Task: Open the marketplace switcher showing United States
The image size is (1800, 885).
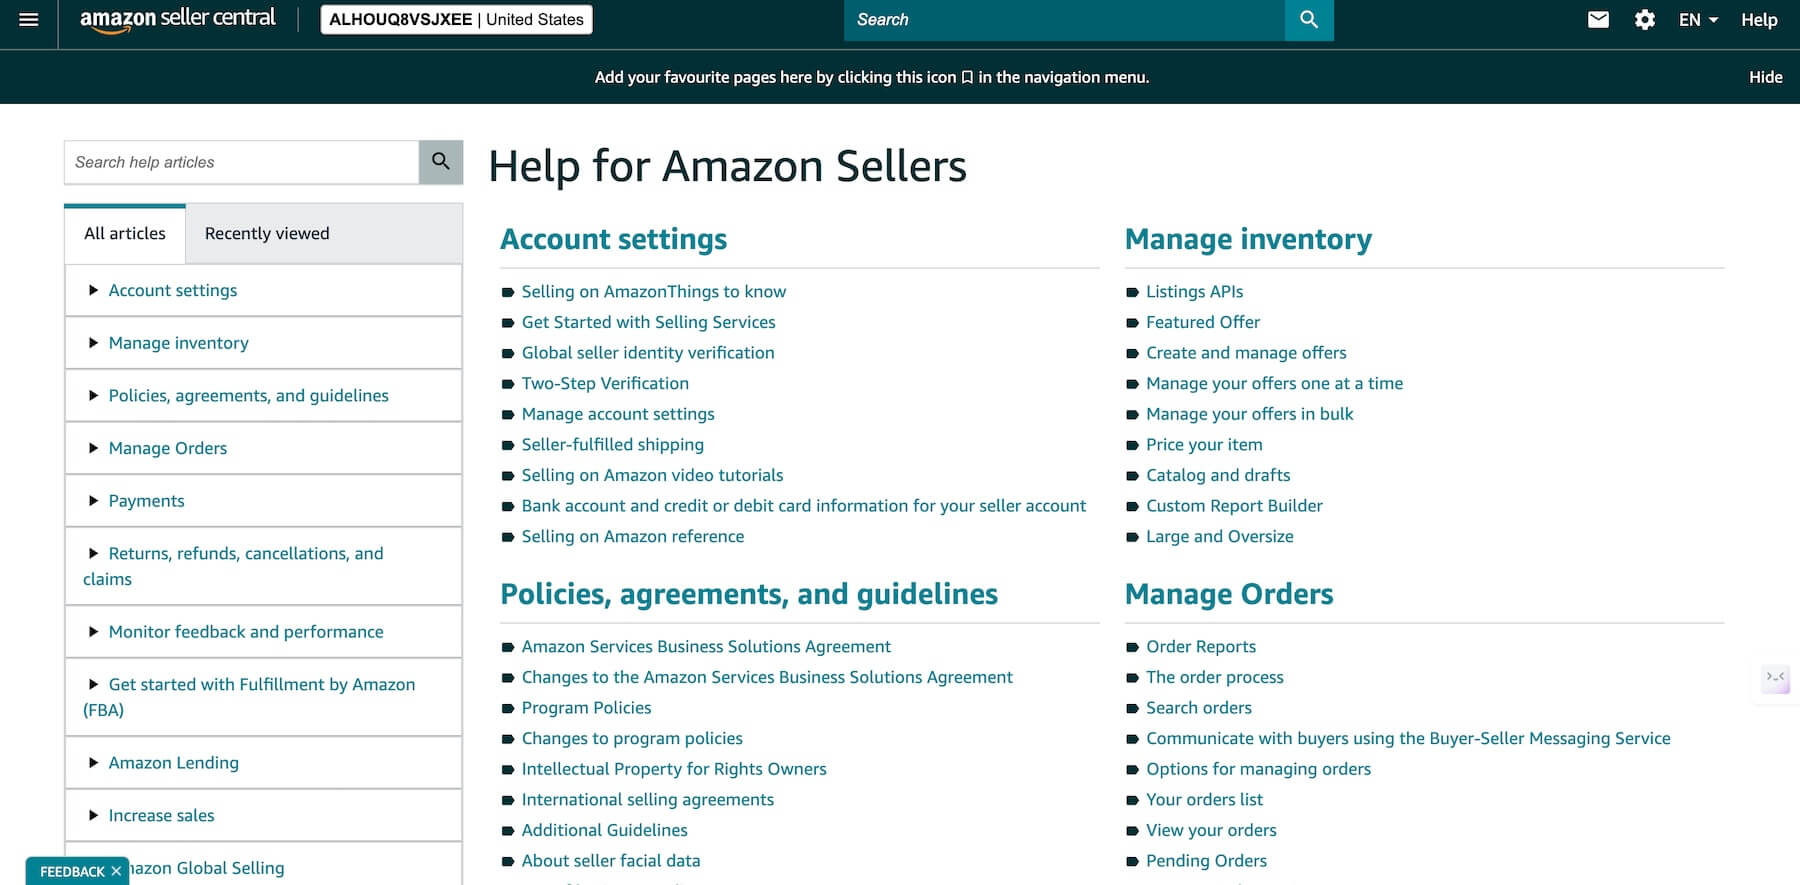Action: pos(456,18)
